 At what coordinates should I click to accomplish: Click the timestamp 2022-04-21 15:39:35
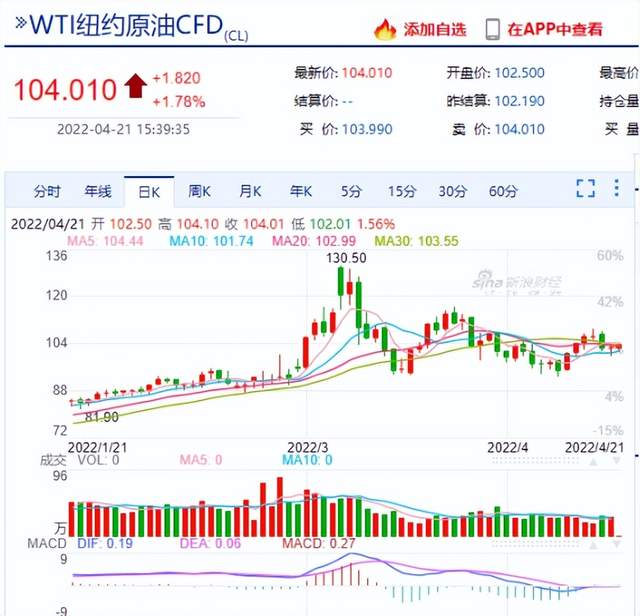[x=123, y=129]
